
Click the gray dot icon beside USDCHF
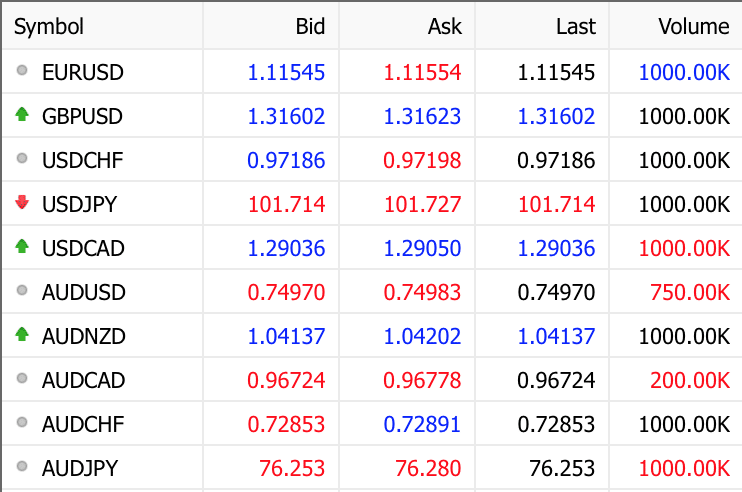coord(22,160)
